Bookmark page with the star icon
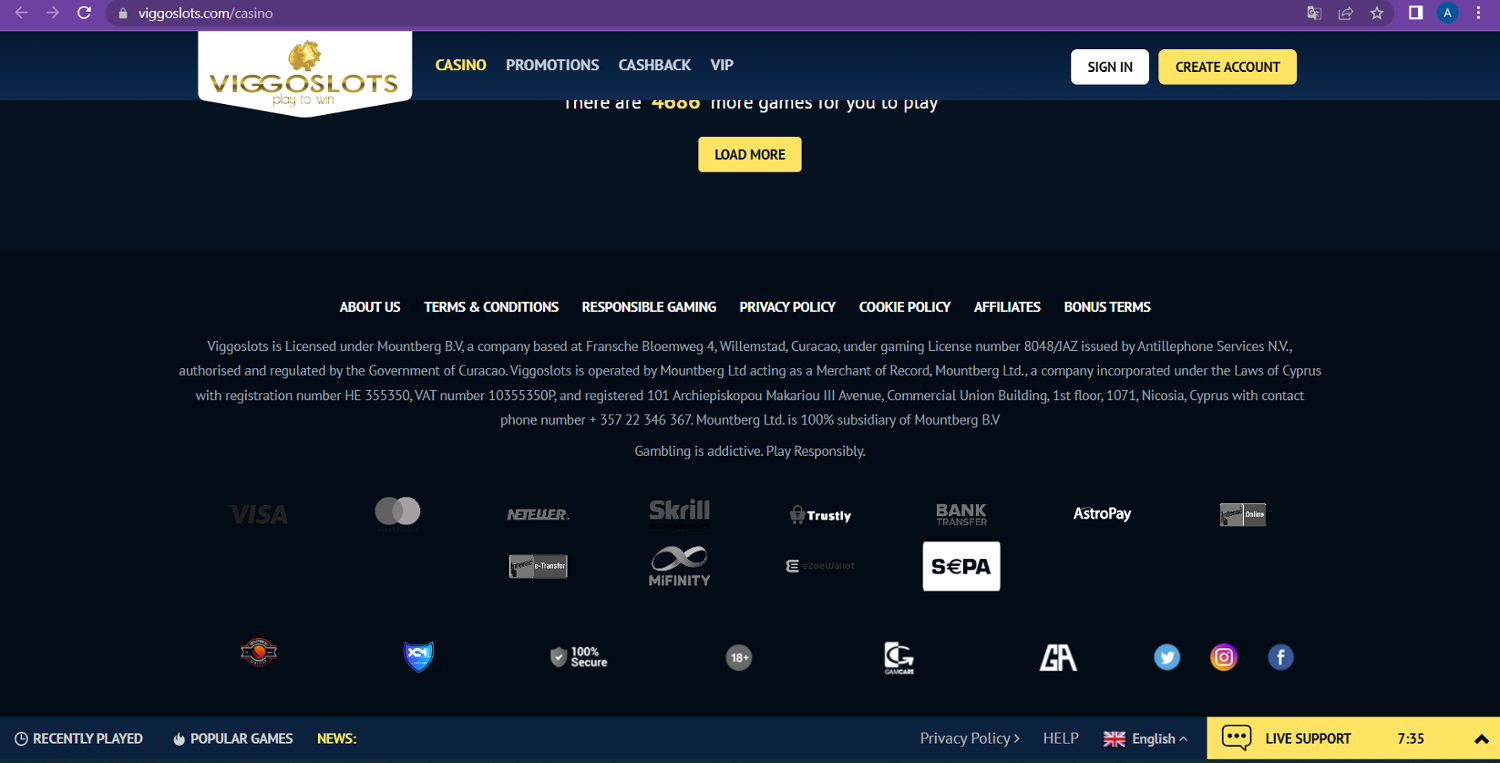 click(1377, 13)
